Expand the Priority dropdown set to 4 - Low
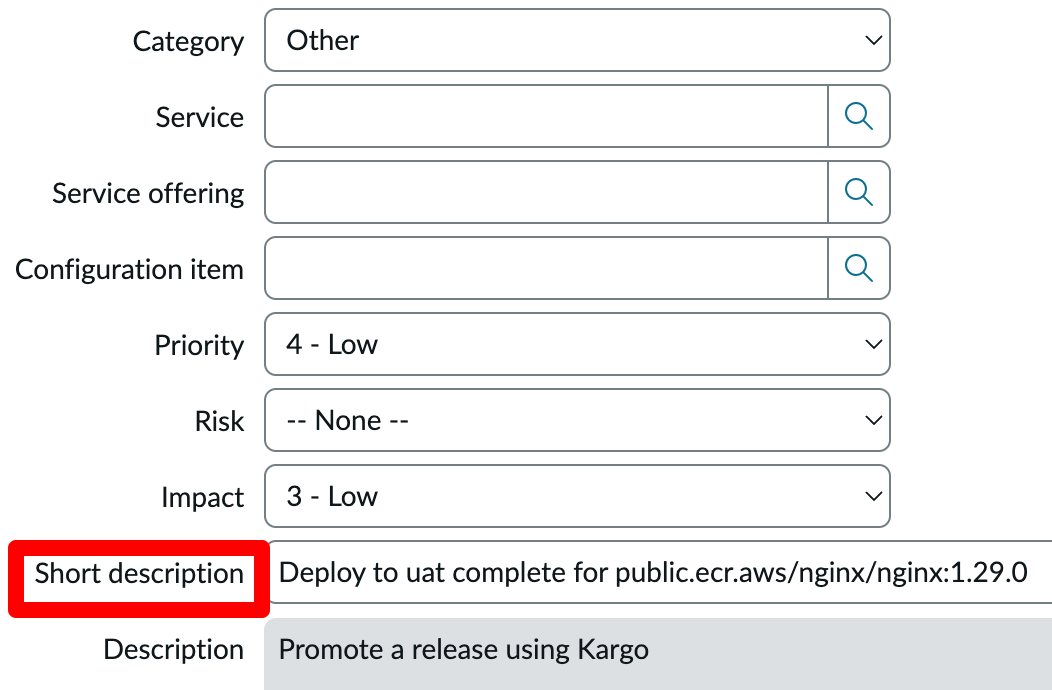The width and height of the screenshot is (1052, 690). click(x=577, y=344)
